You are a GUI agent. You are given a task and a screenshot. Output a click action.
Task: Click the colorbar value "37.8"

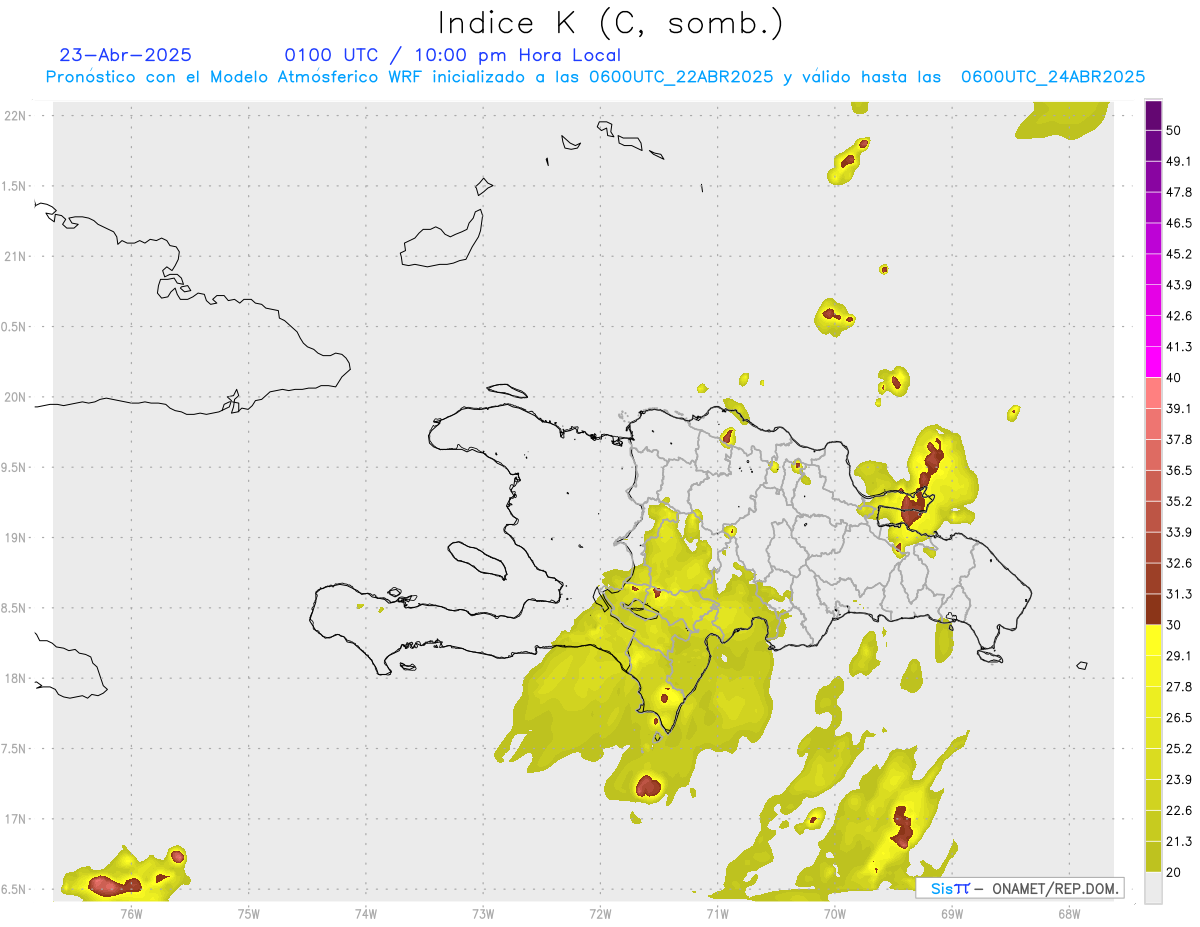pos(1178,440)
